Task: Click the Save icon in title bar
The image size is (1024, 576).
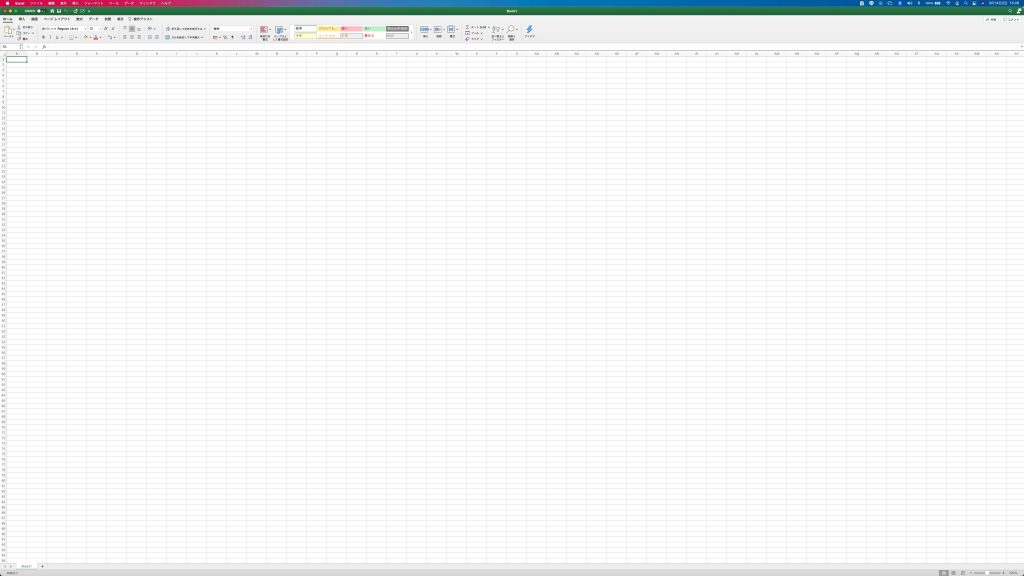Action: coord(59,11)
